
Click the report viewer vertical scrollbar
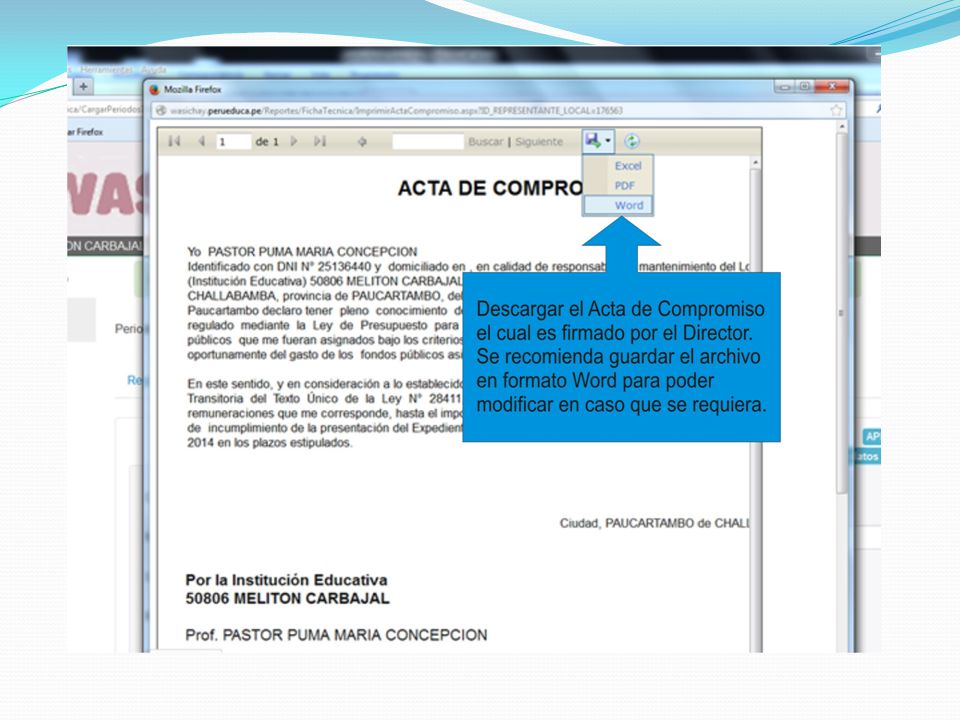point(756,404)
